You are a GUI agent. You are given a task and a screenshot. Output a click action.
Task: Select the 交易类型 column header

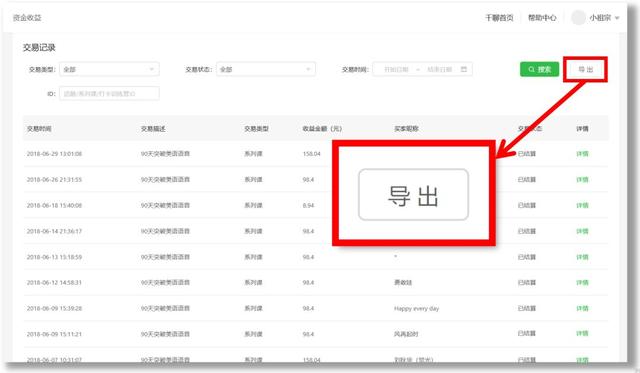click(x=256, y=129)
